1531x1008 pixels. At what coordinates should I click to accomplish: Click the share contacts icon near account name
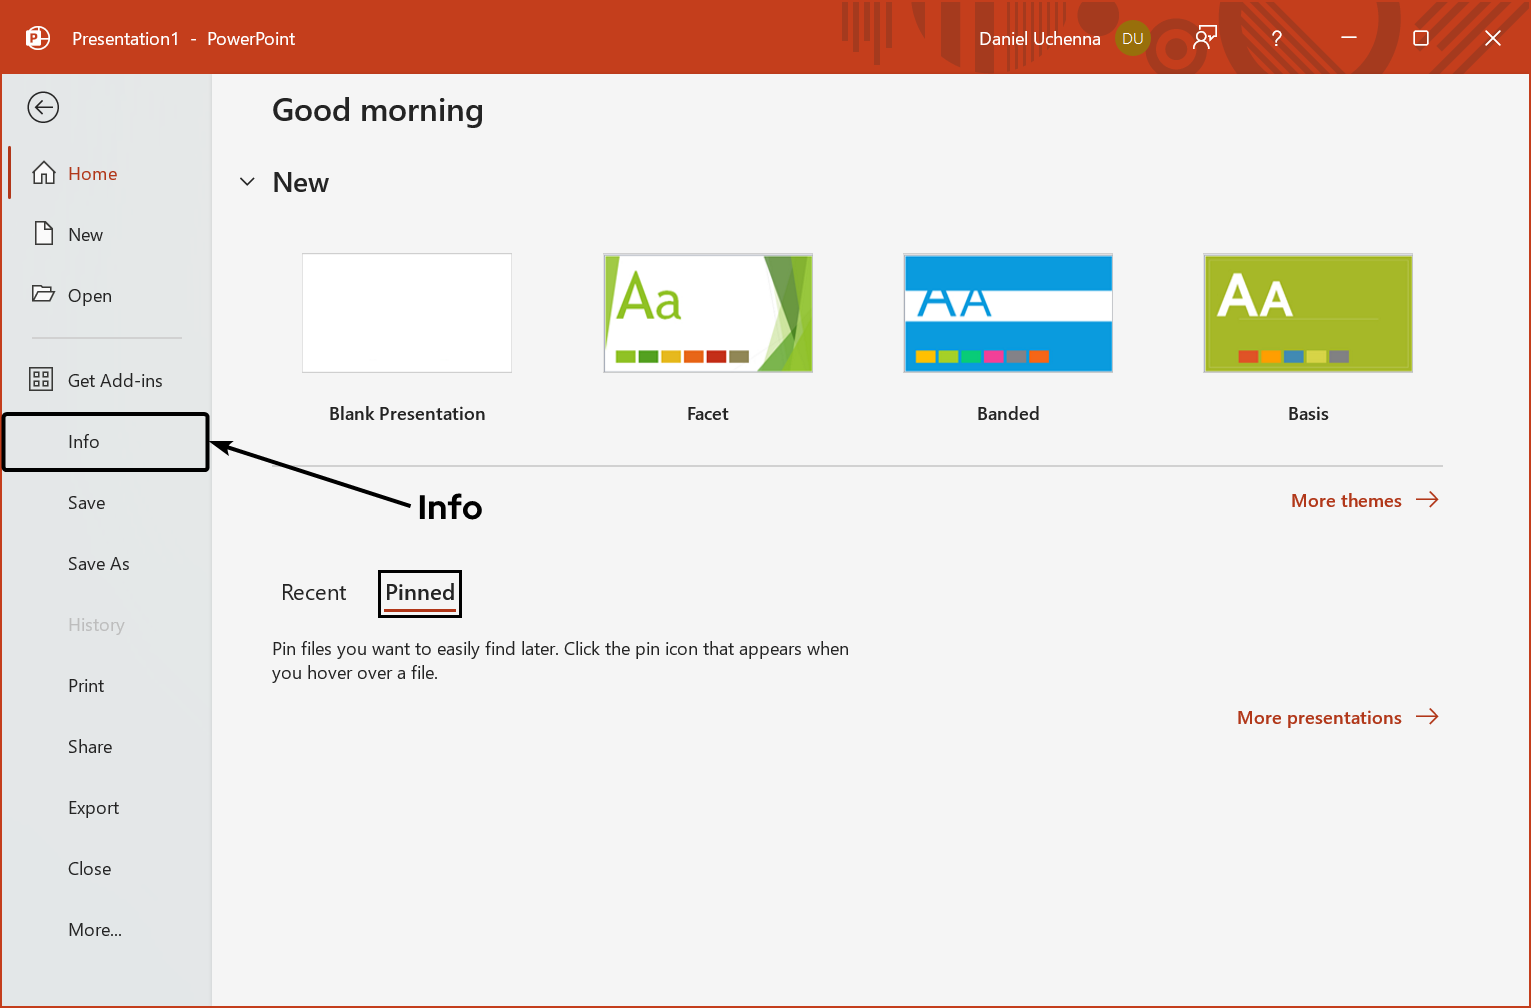coord(1204,37)
